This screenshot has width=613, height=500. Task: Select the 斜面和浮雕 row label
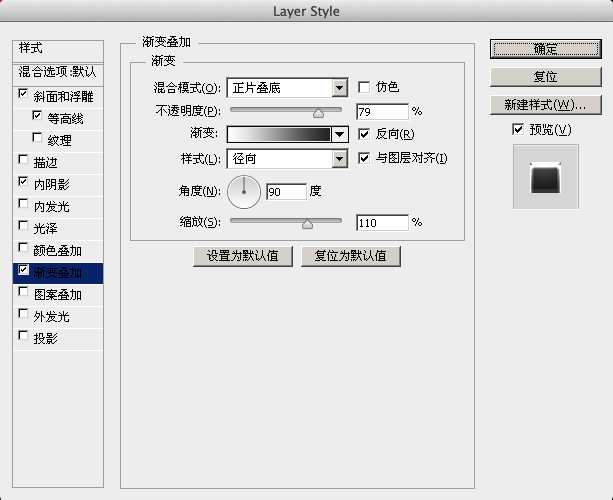coord(63,96)
